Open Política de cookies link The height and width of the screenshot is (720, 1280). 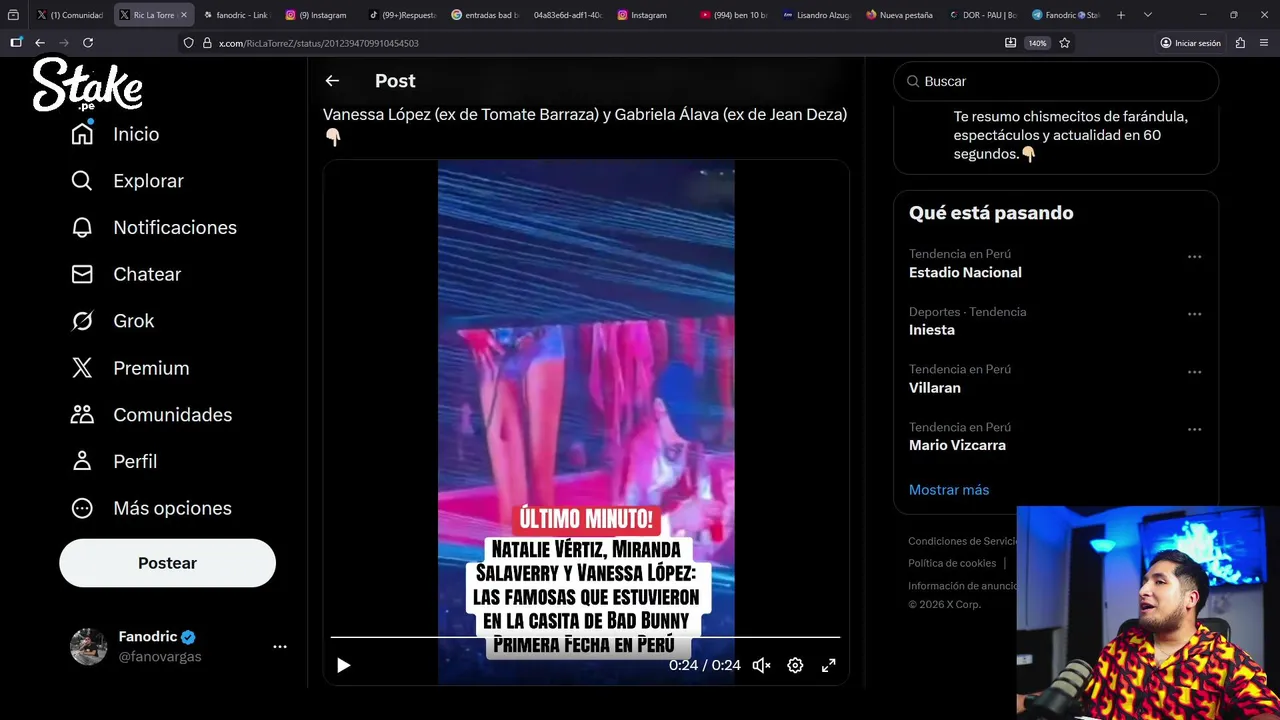point(952,563)
